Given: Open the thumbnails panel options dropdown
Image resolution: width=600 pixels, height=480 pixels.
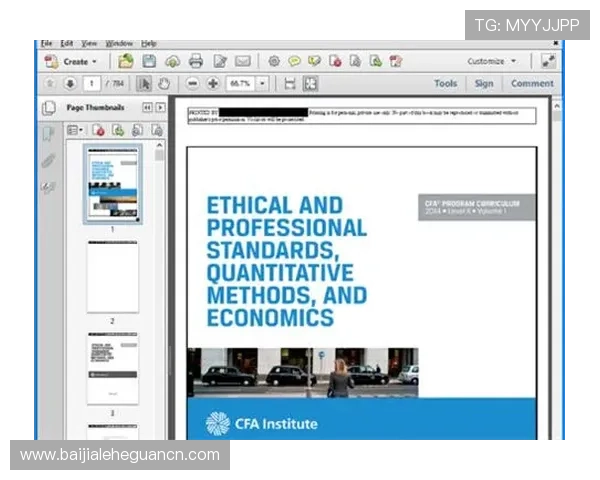Looking at the screenshot, I should 75,131.
